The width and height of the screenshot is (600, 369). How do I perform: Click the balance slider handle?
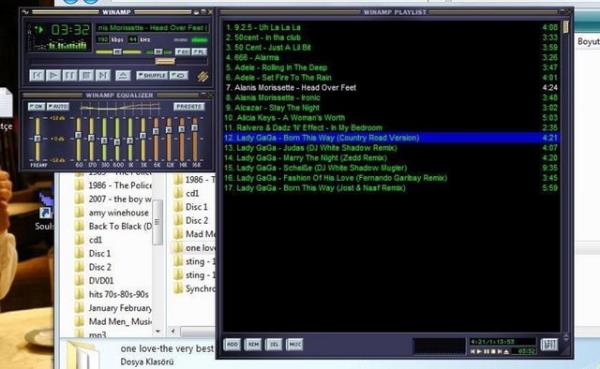tap(158, 52)
